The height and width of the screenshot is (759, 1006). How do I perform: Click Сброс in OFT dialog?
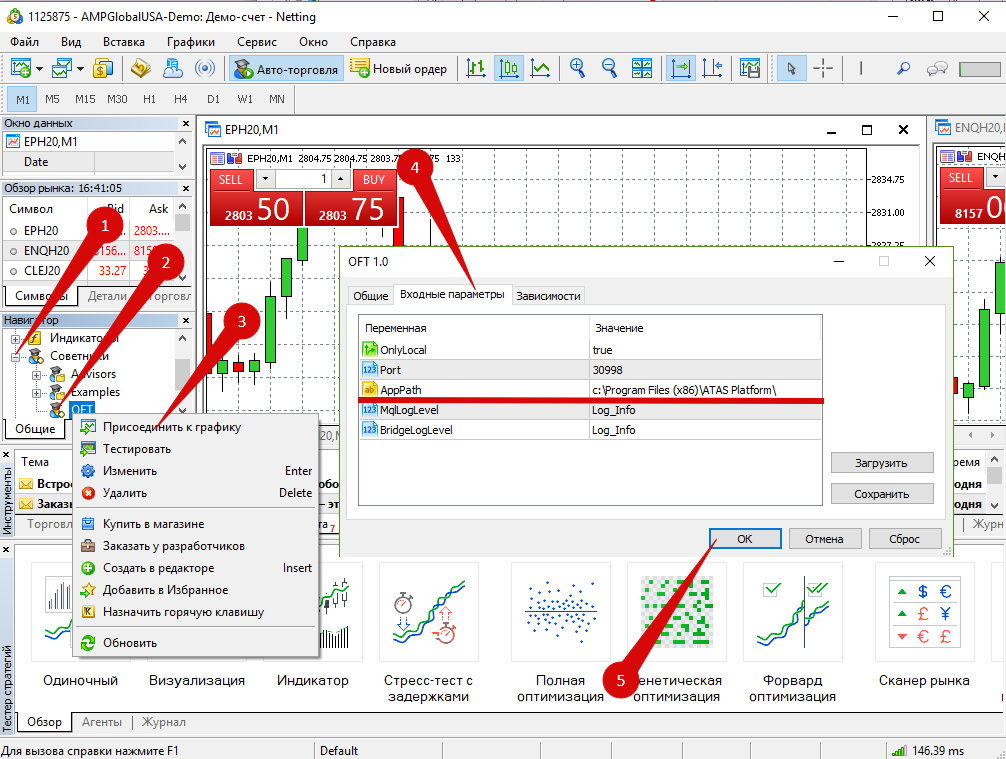[x=905, y=539]
